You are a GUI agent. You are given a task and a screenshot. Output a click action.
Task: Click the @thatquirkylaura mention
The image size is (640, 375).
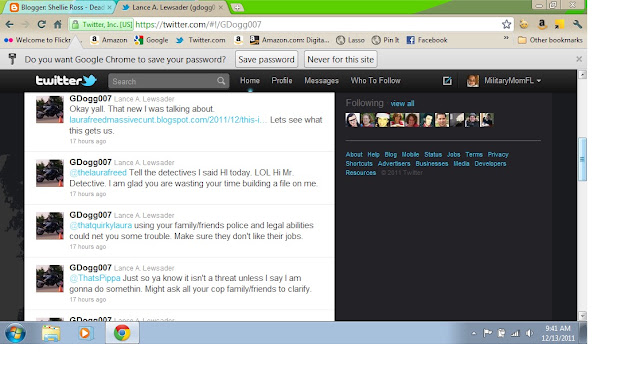(100, 225)
